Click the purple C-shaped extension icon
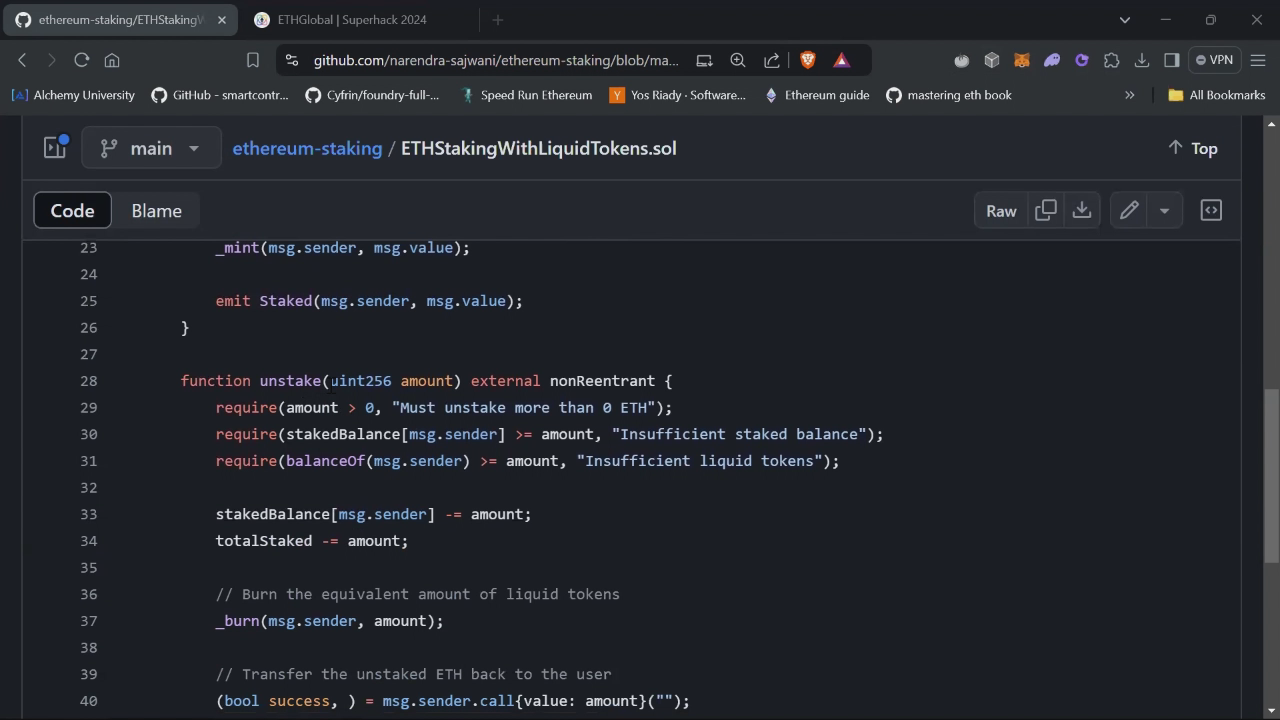 (x=1081, y=60)
